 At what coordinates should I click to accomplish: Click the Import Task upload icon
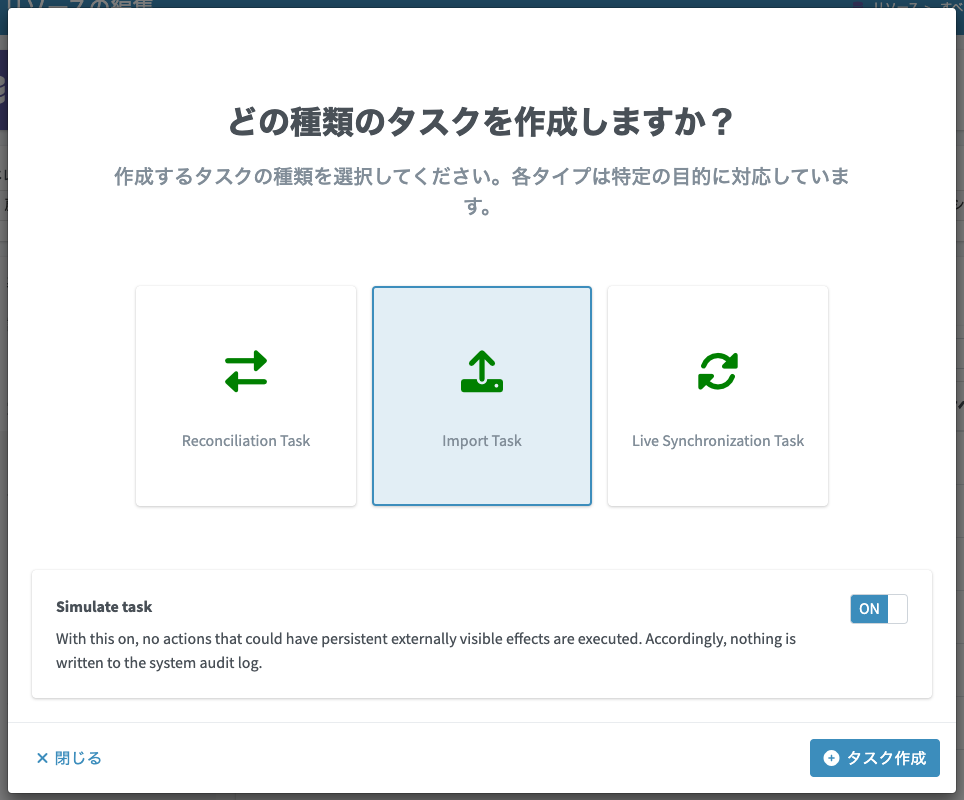[482, 371]
